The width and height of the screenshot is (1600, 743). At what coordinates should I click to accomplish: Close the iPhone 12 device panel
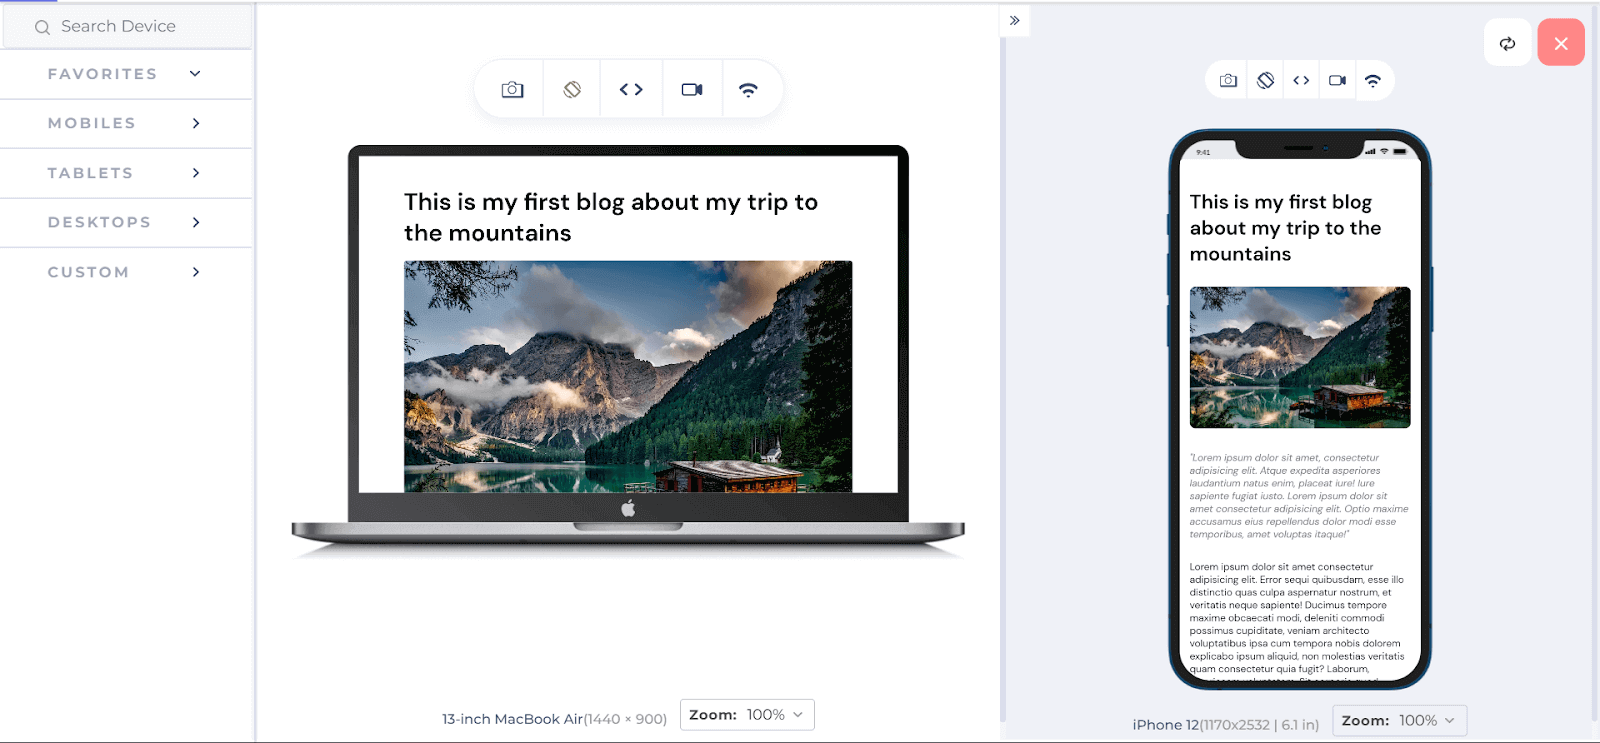coord(1561,43)
